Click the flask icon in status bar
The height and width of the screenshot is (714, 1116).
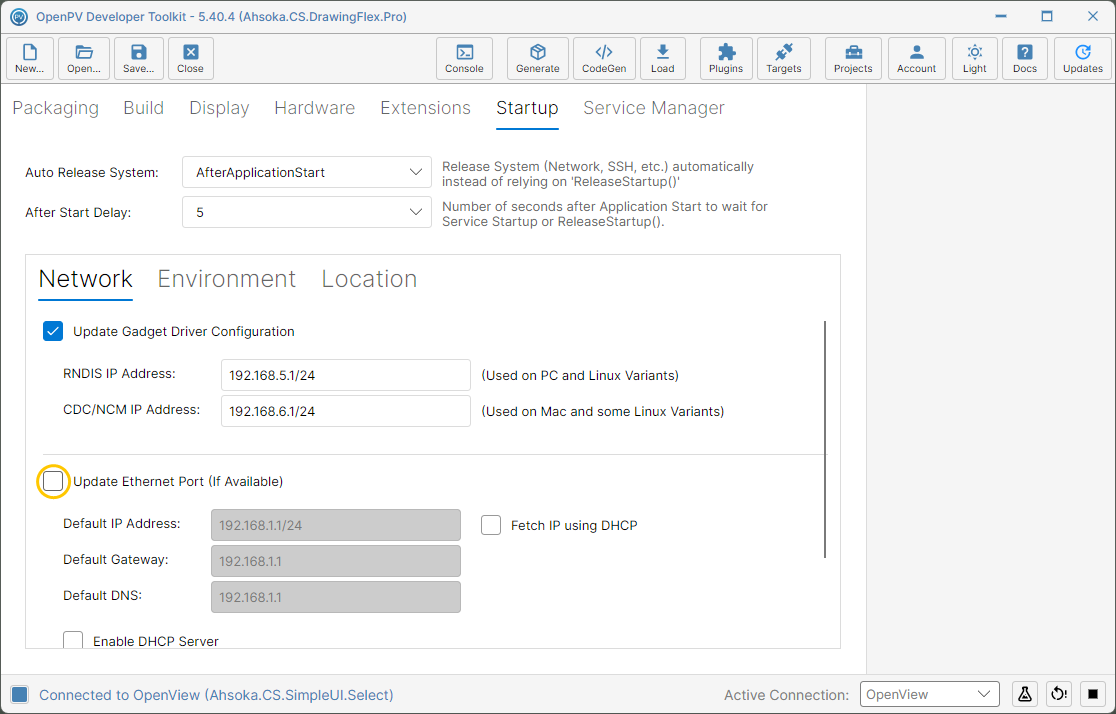pos(1025,694)
